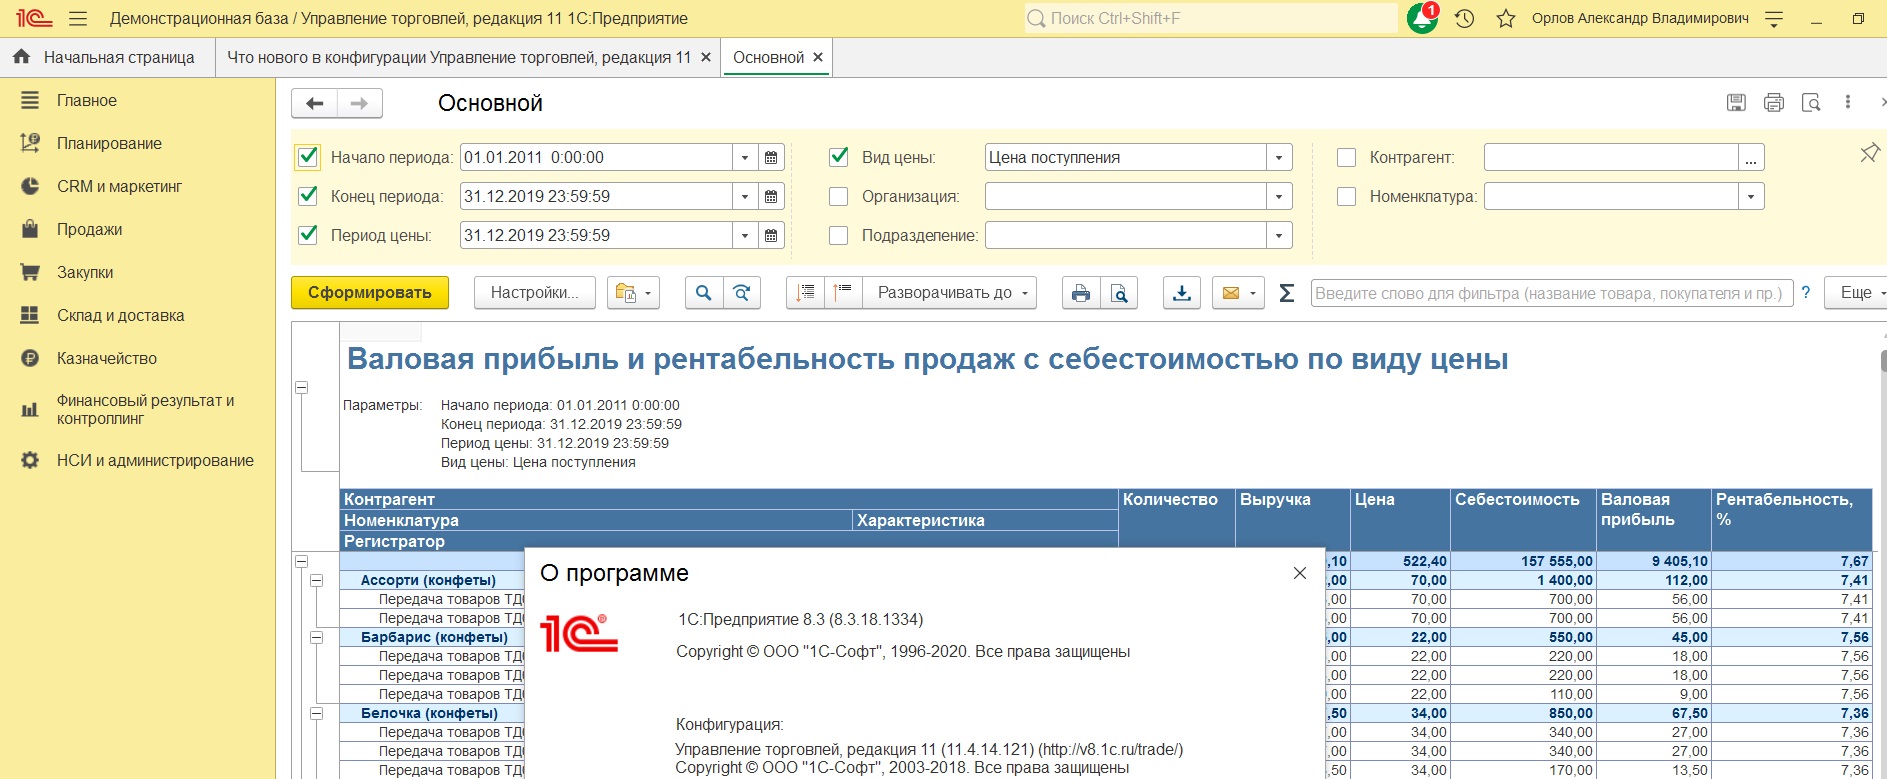This screenshot has width=1887, height=779.
Task: Open the Период цены dropdown arrow
Action: pyautogui.click(x=745, y=235)
